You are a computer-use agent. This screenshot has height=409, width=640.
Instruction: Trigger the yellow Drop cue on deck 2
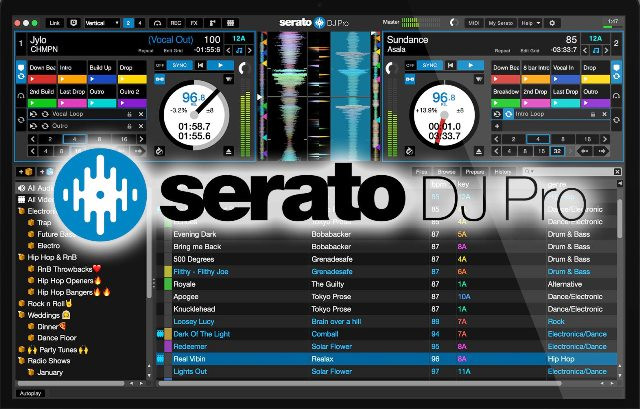(596, 79)
